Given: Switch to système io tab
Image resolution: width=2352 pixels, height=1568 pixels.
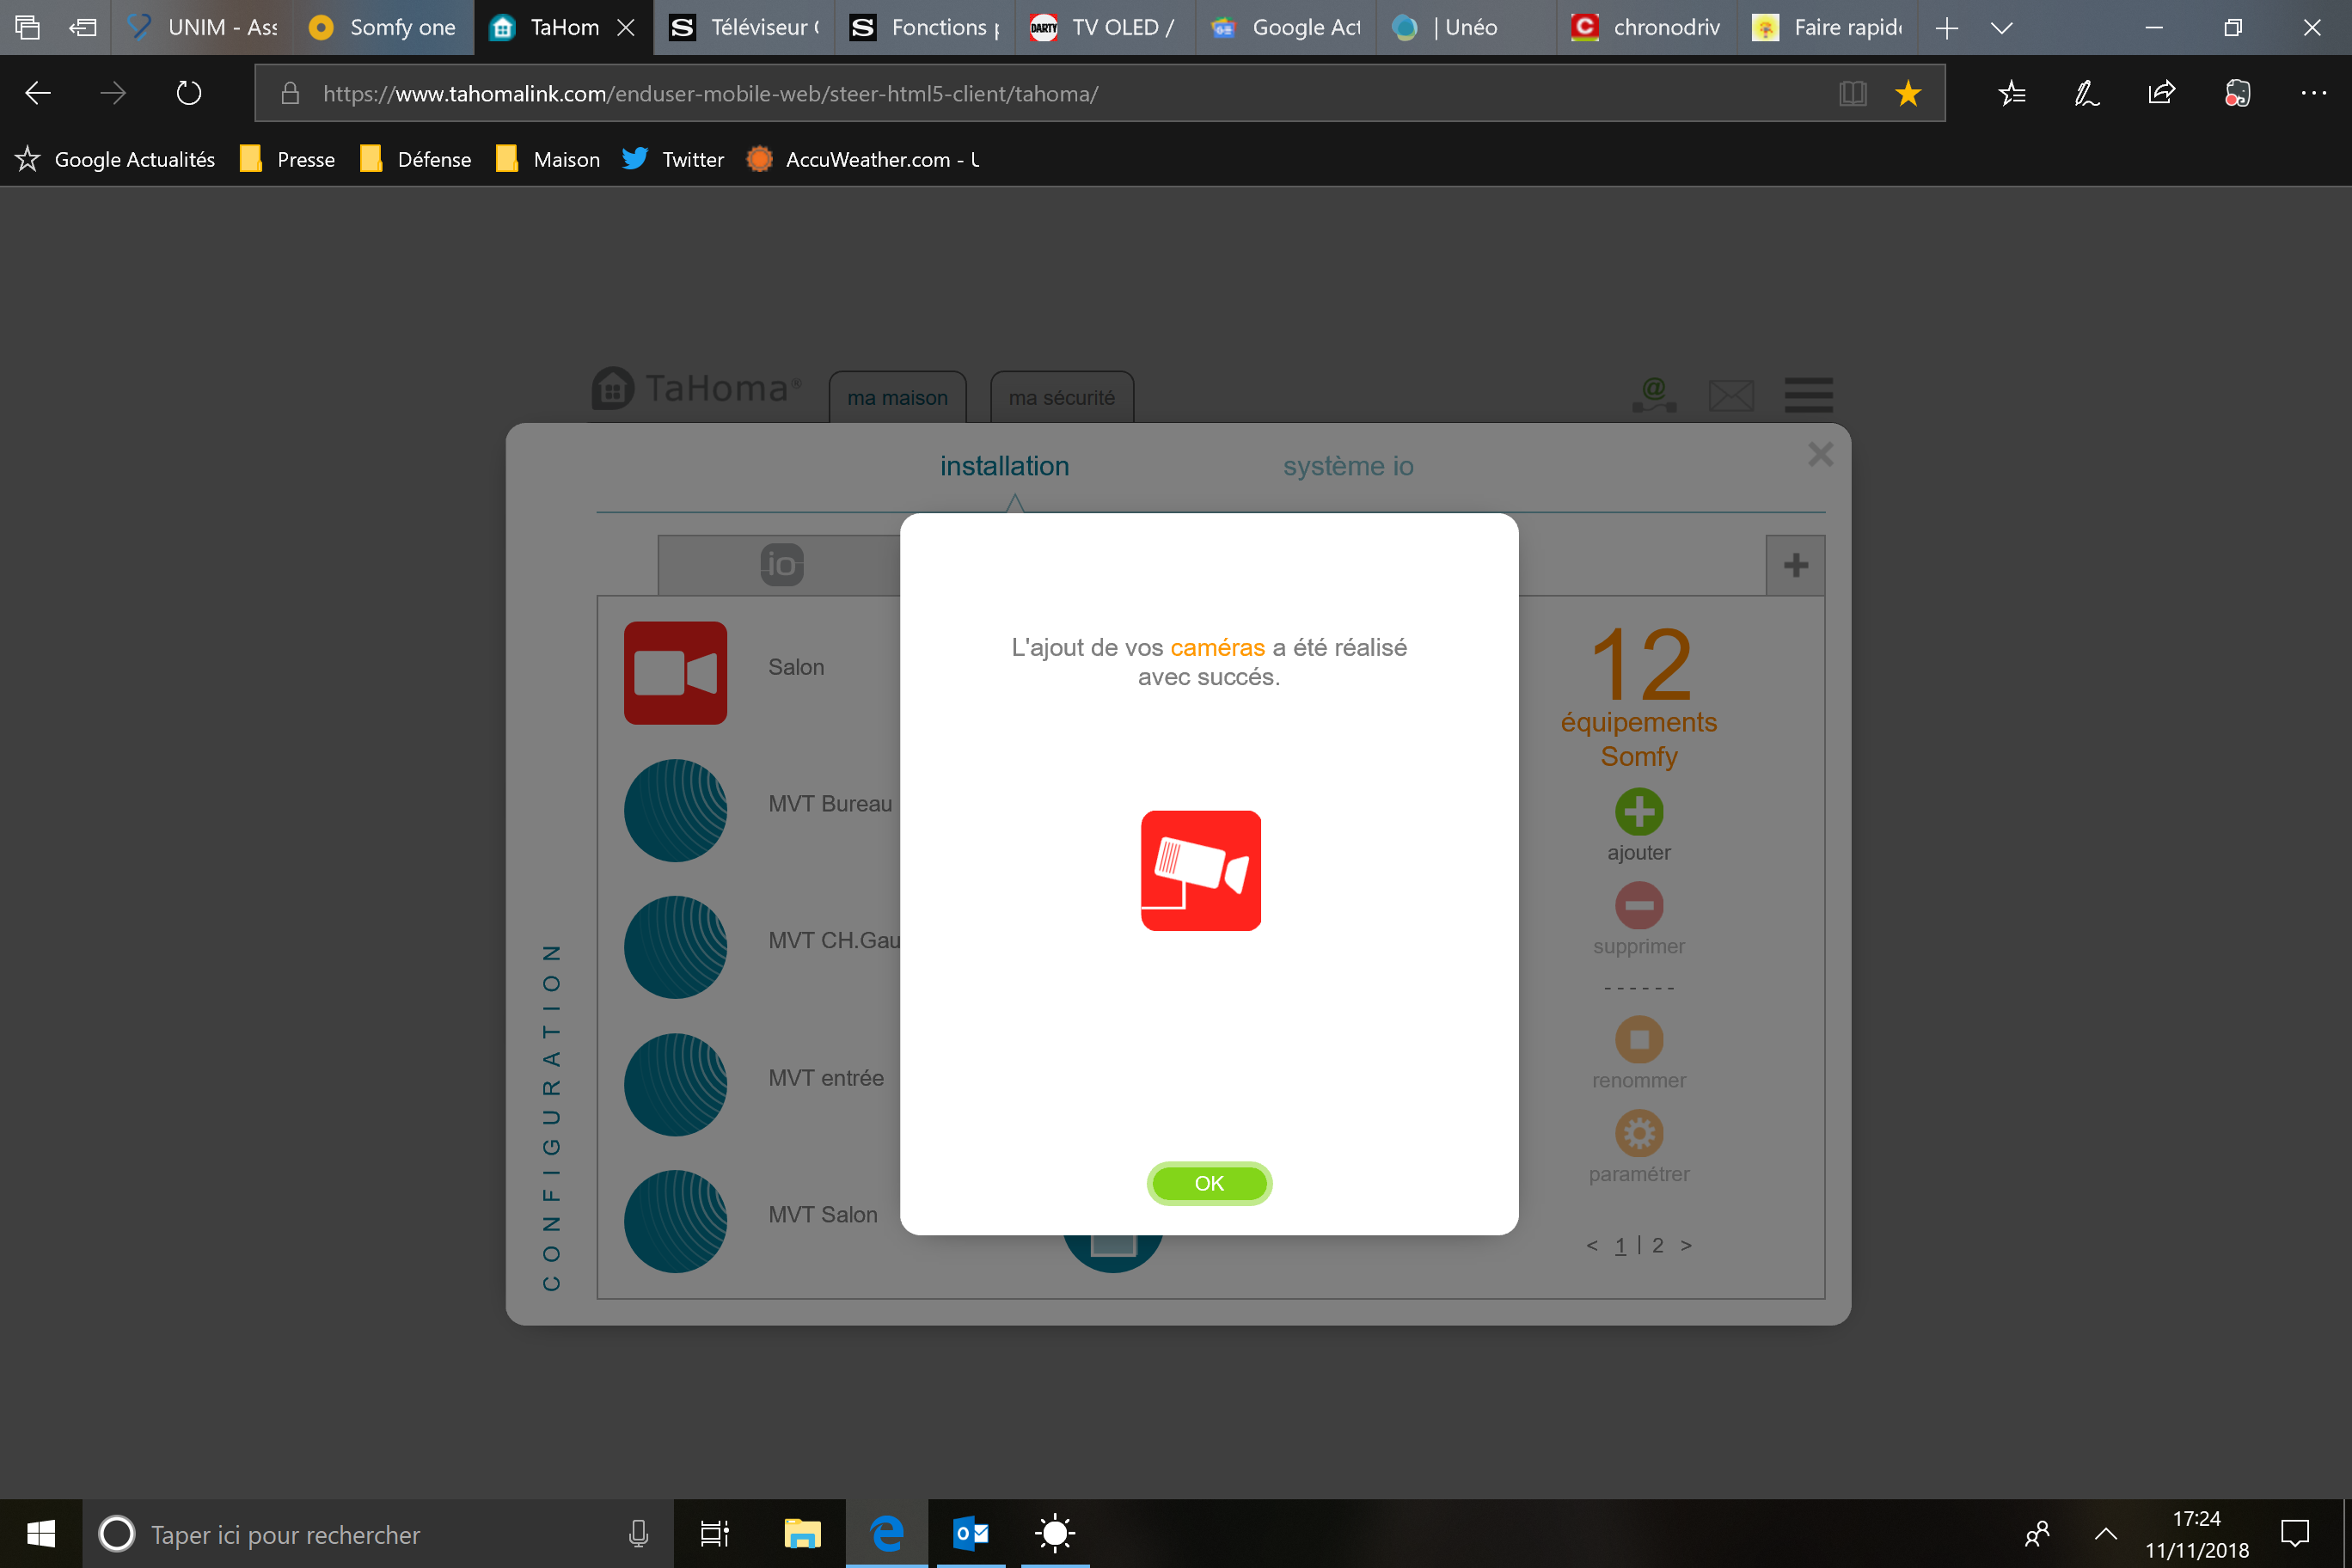Looking at the screenshot, I should point(1347,466).
